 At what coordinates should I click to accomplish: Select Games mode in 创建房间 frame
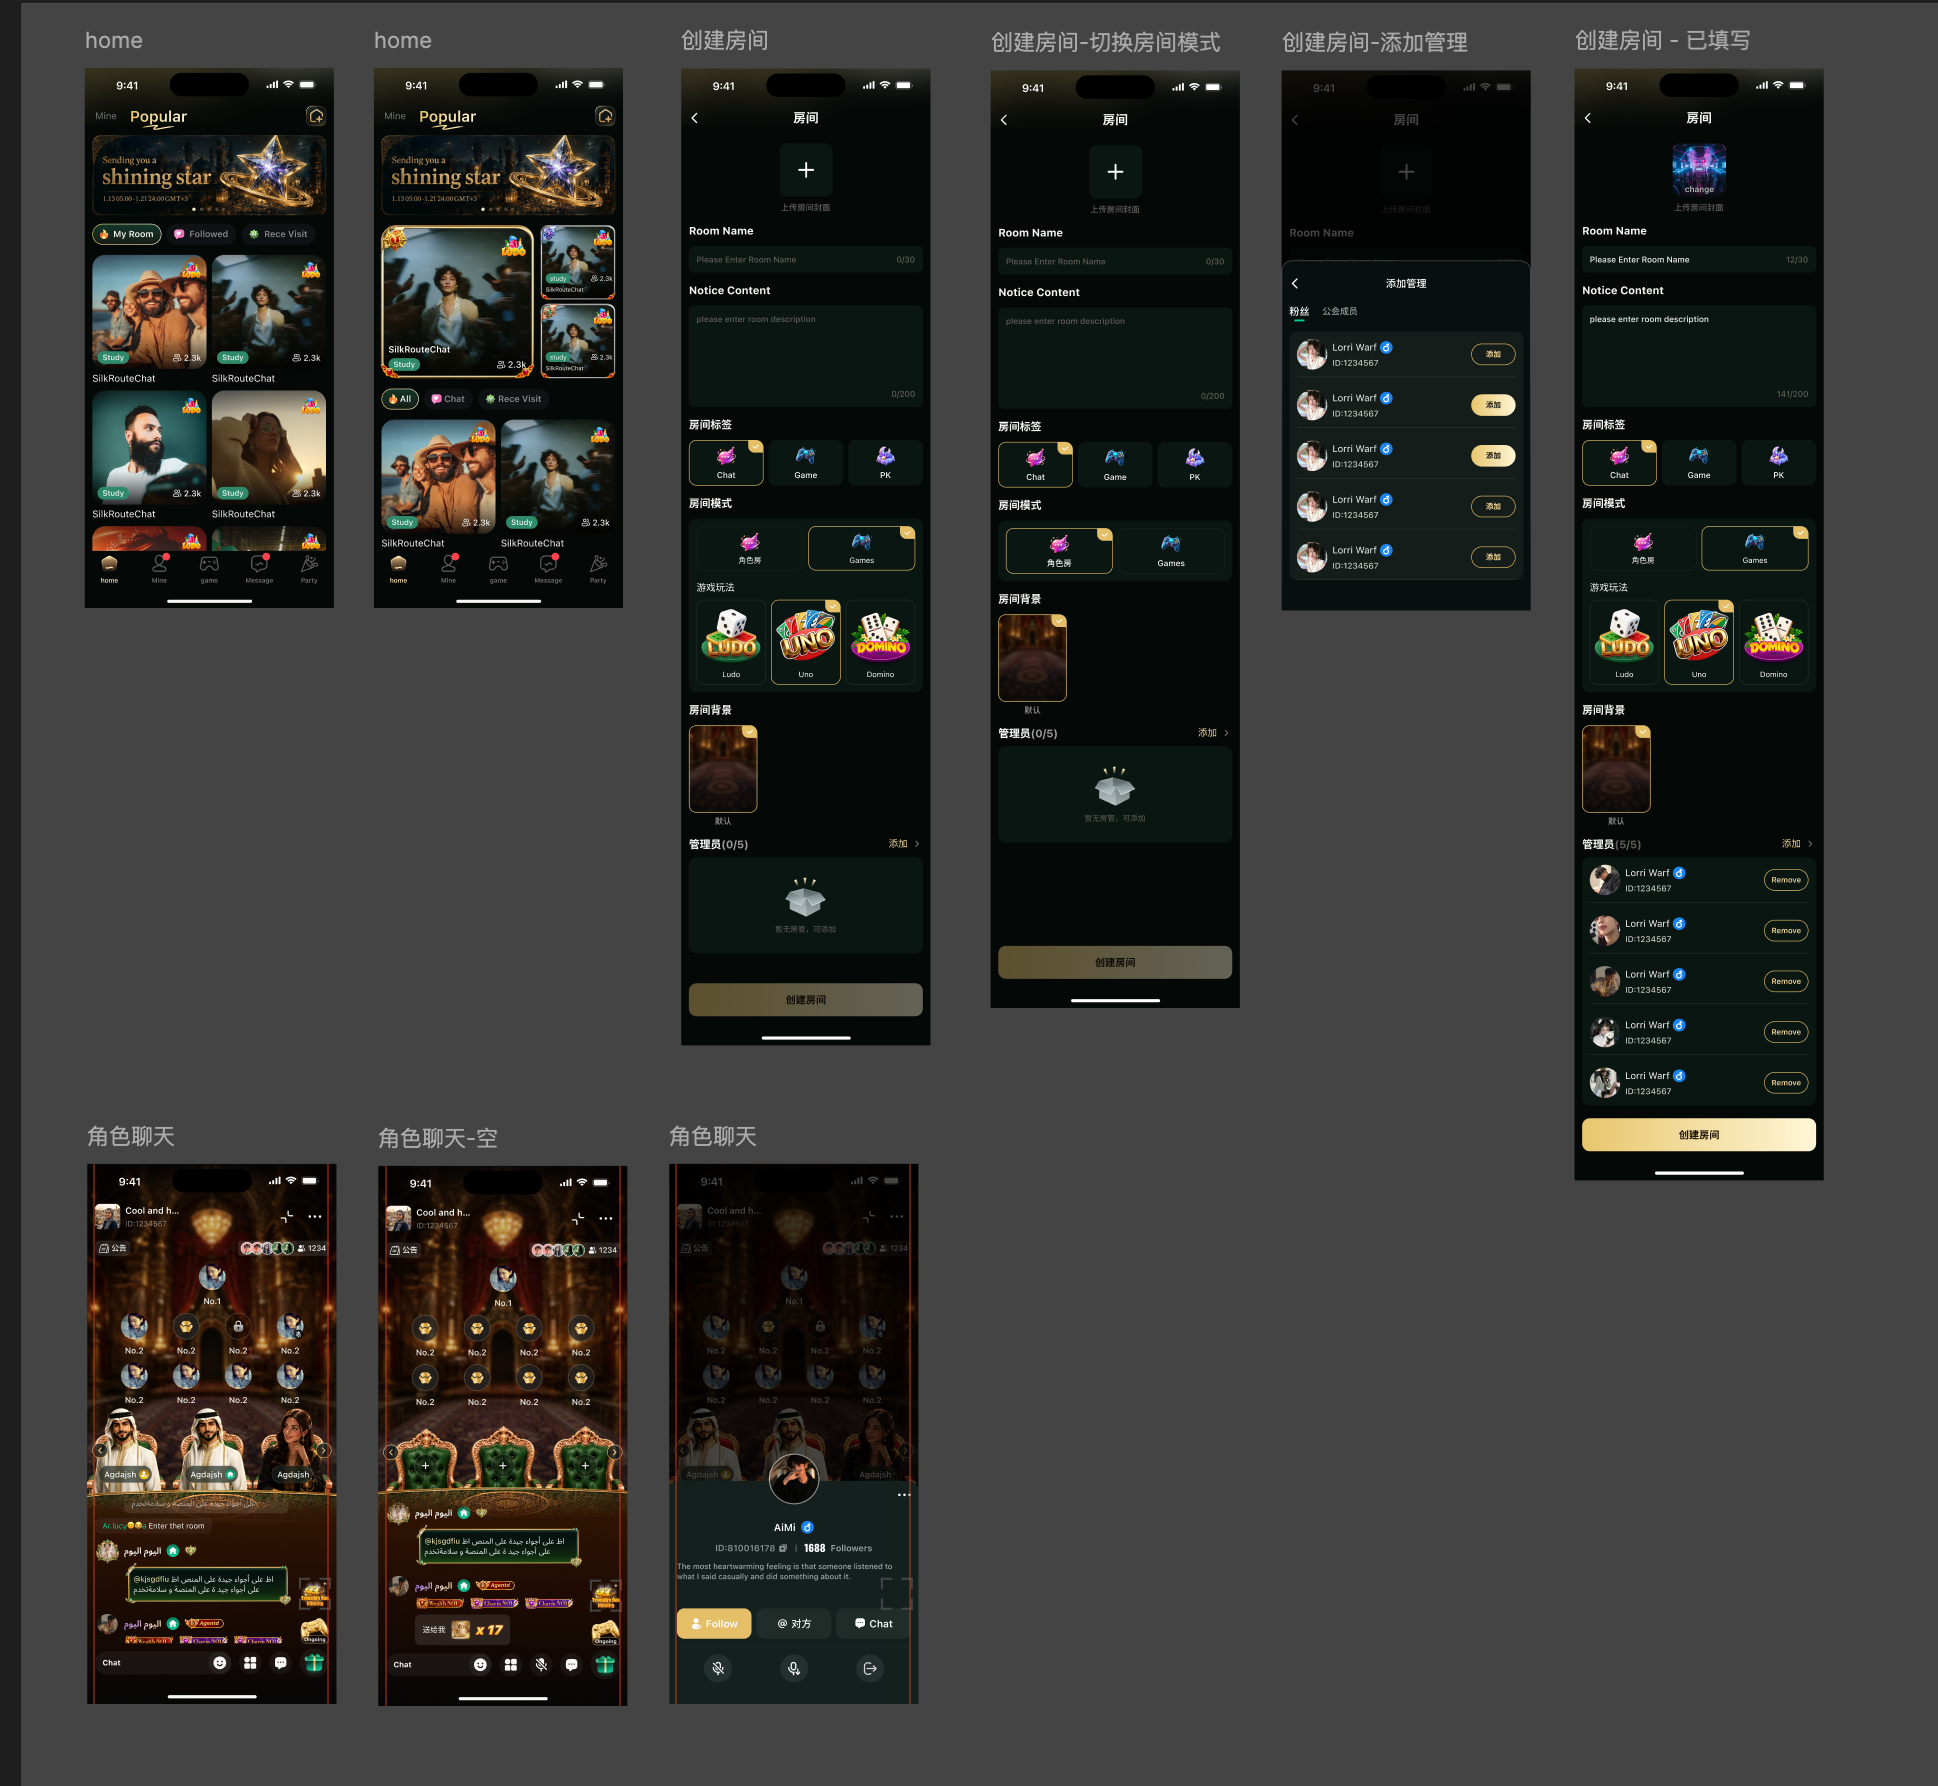click(862, 549)
